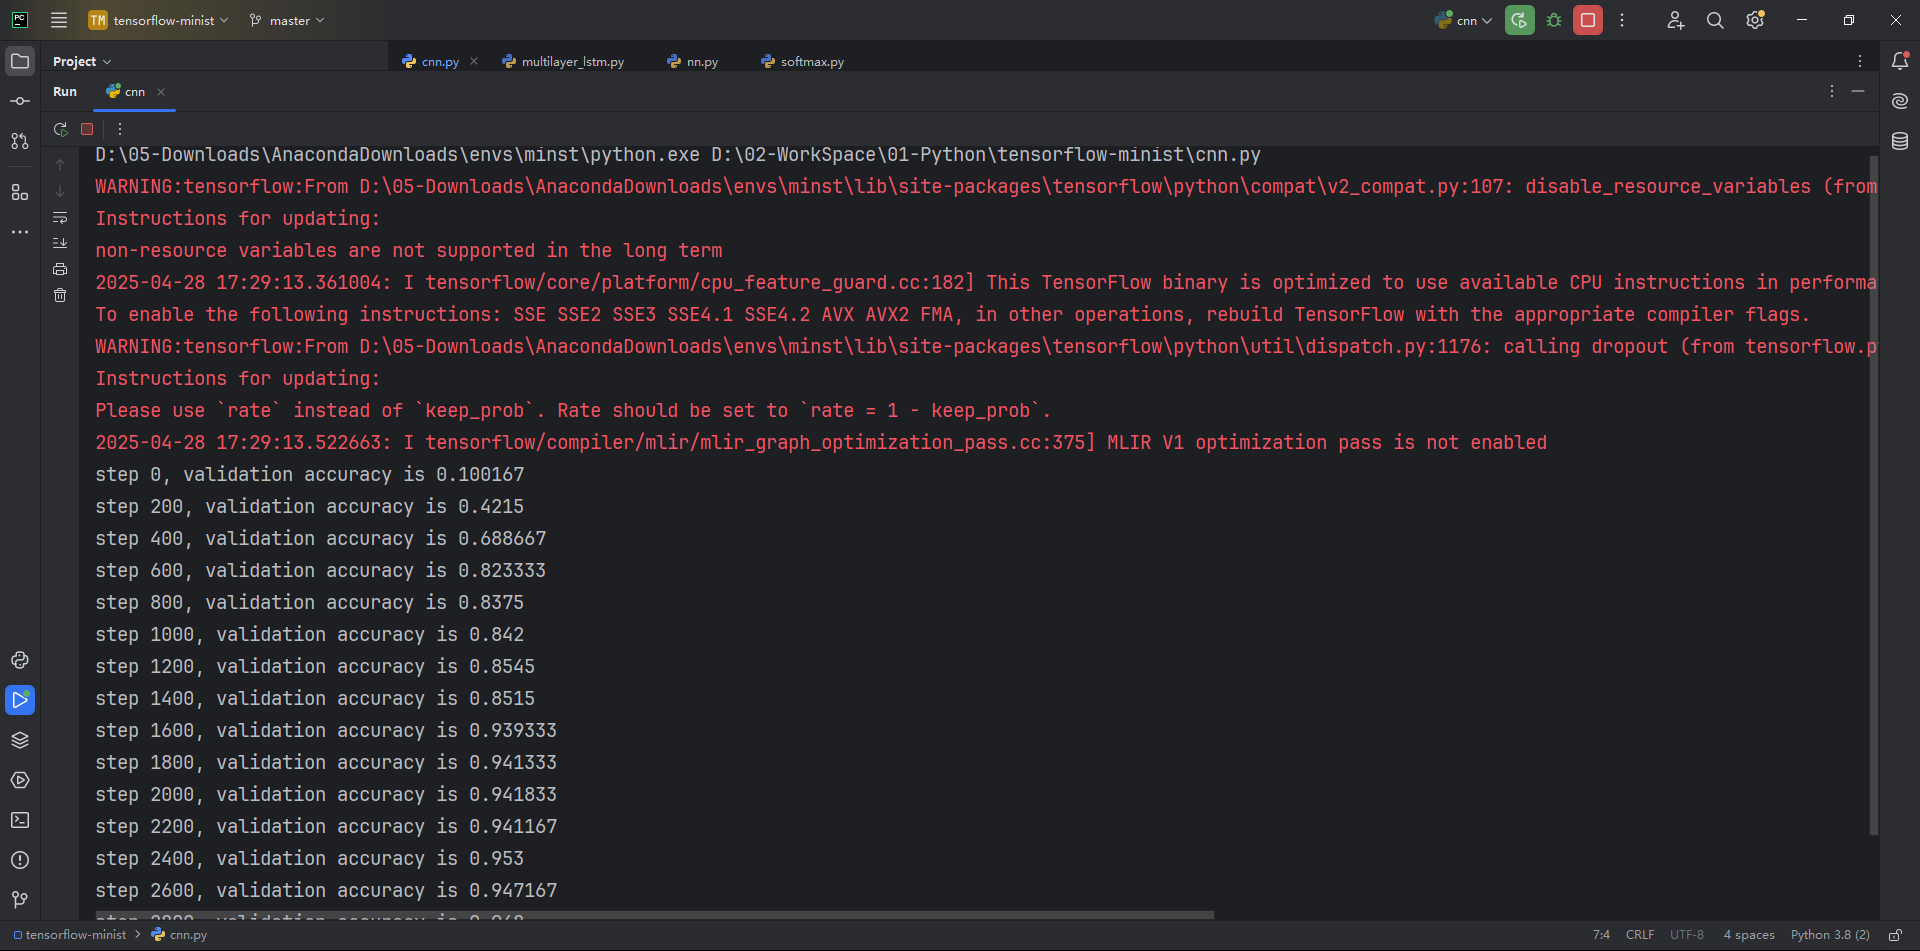Image resolution: width=1920 pixels, height=951 pixels.
Task: Open the main hamburger menu
Action: [59, 20]
